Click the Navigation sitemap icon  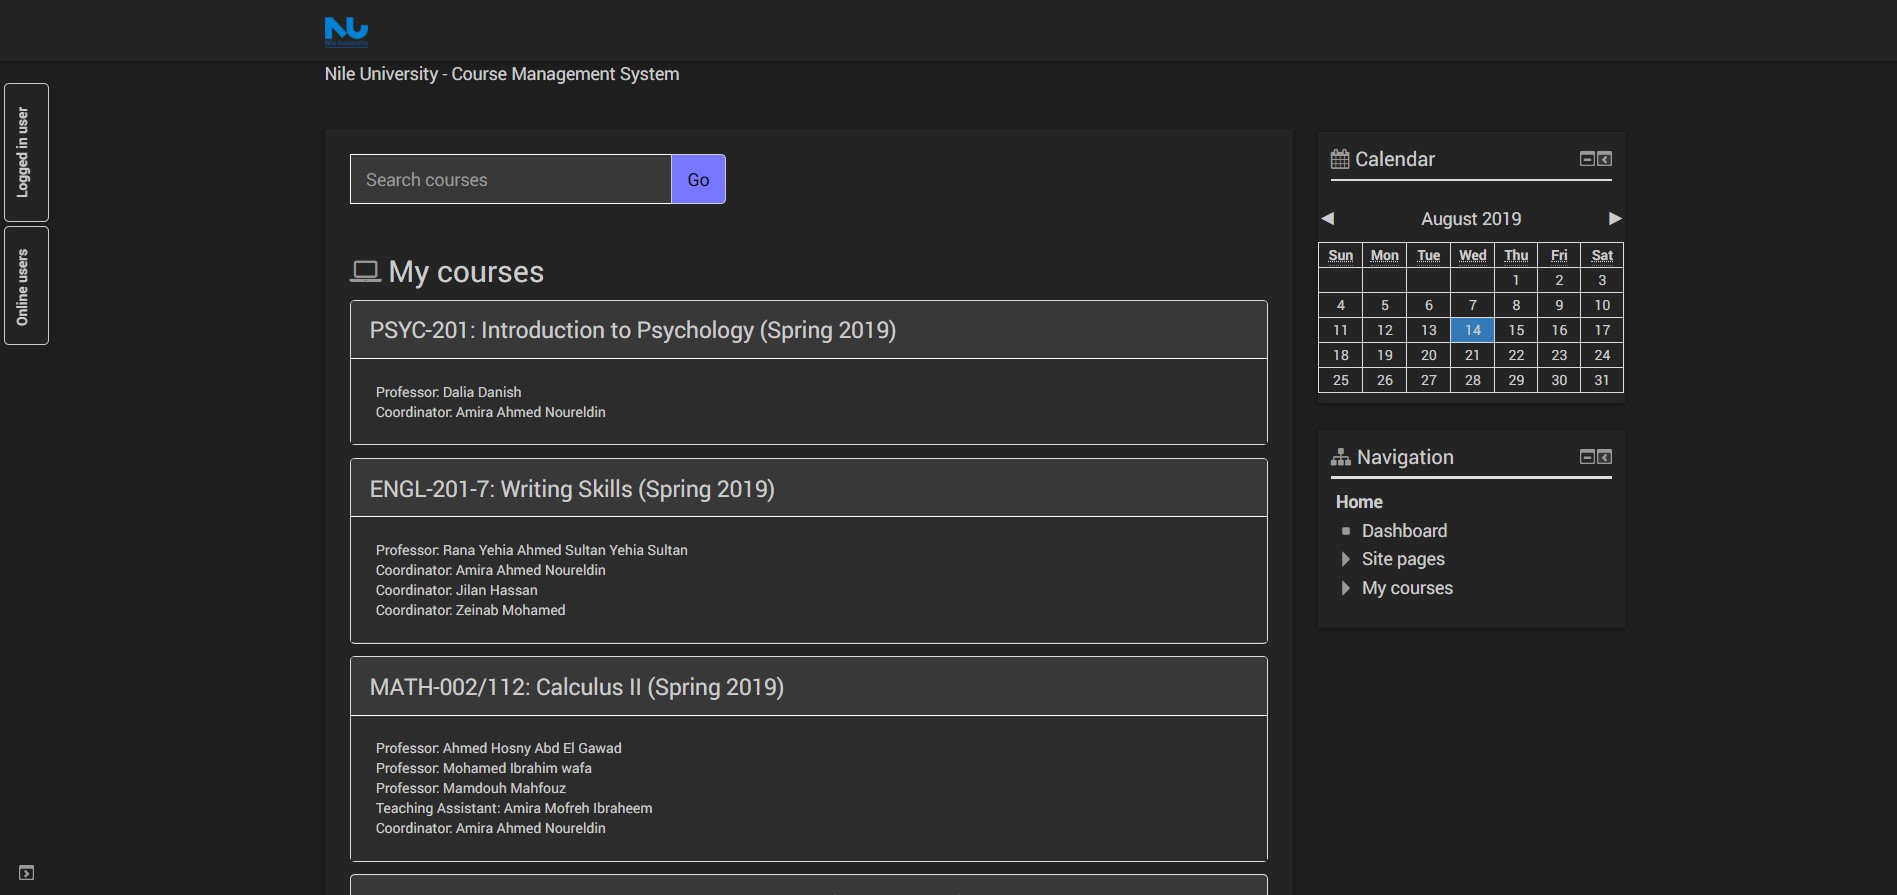1340,457
